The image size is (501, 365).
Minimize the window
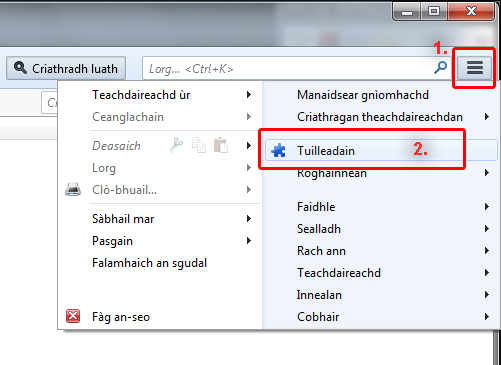coord(407,12)
